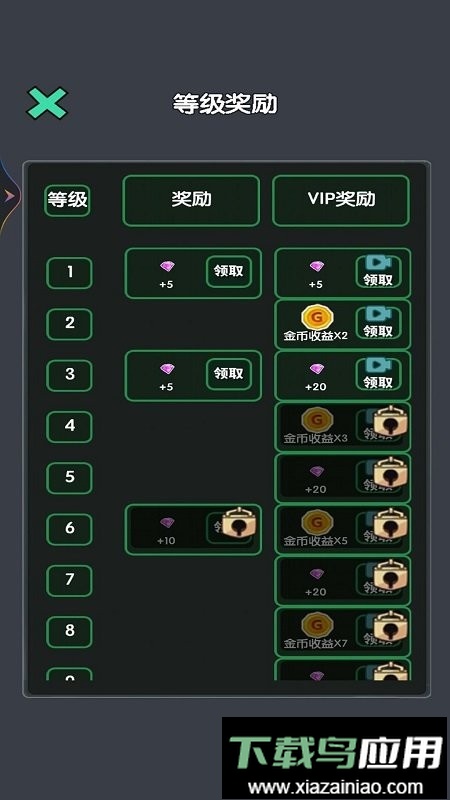Select level 7 number badge
The width and height of the screenshot is (450, 800).
69,581
